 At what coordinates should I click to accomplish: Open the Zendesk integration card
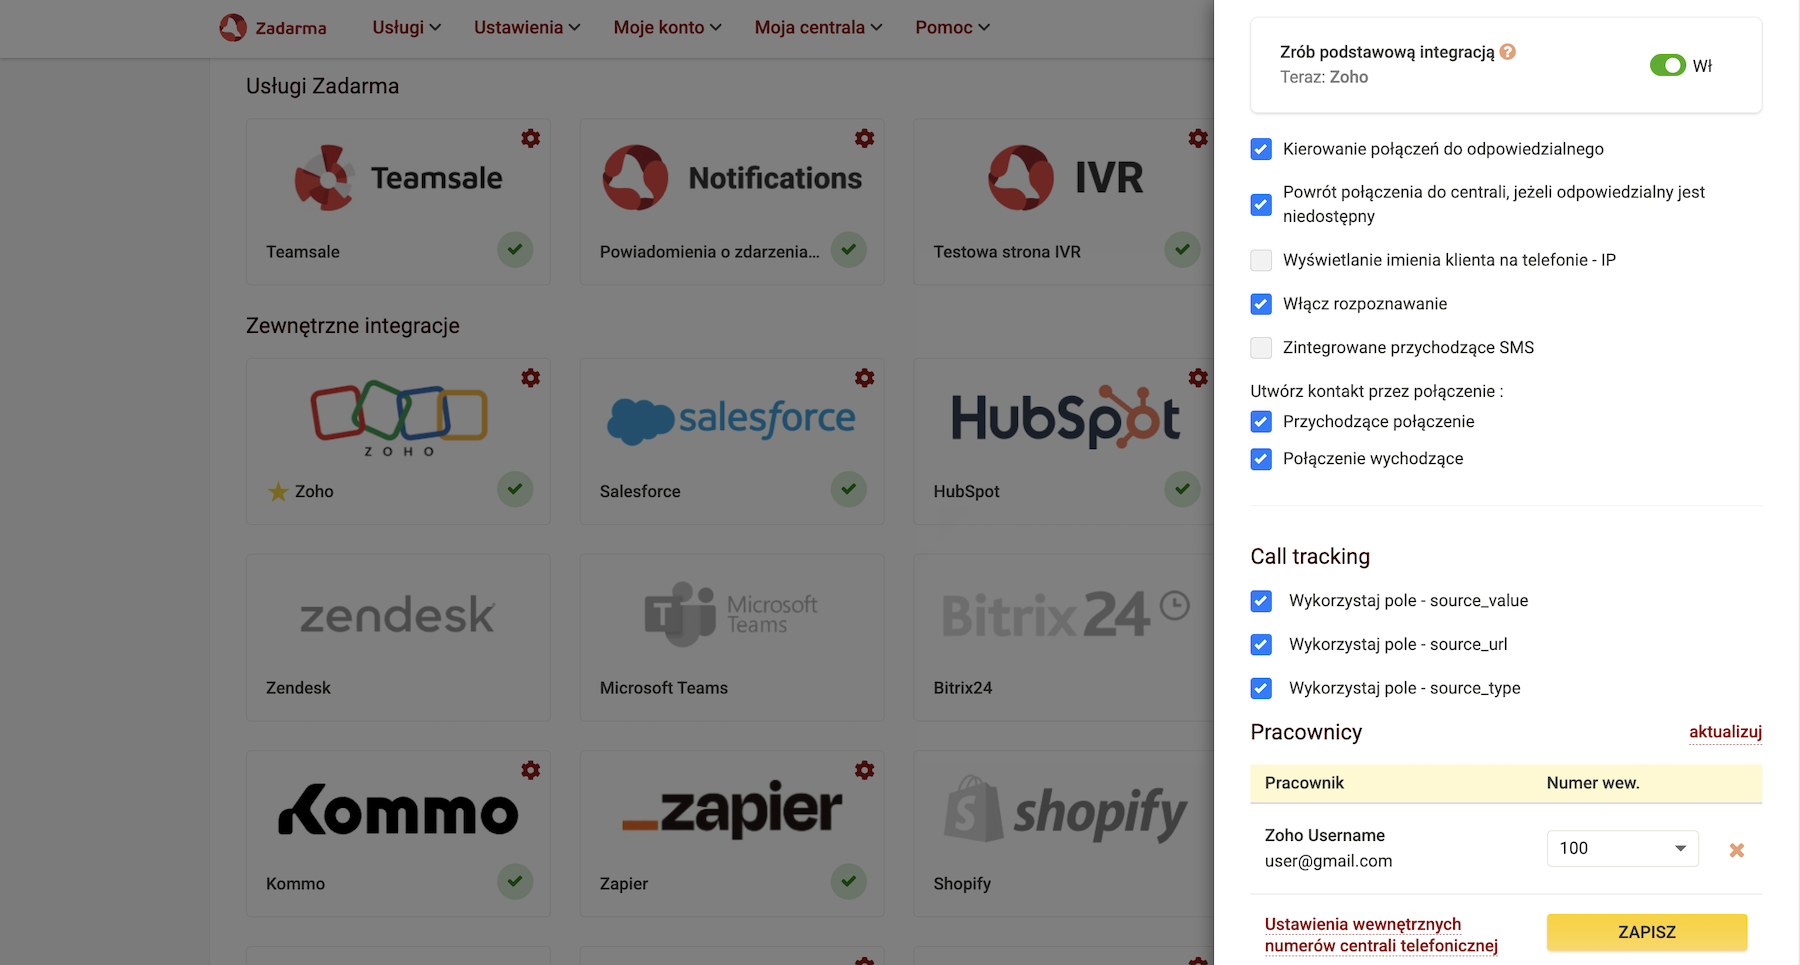[x=398, y=638]
